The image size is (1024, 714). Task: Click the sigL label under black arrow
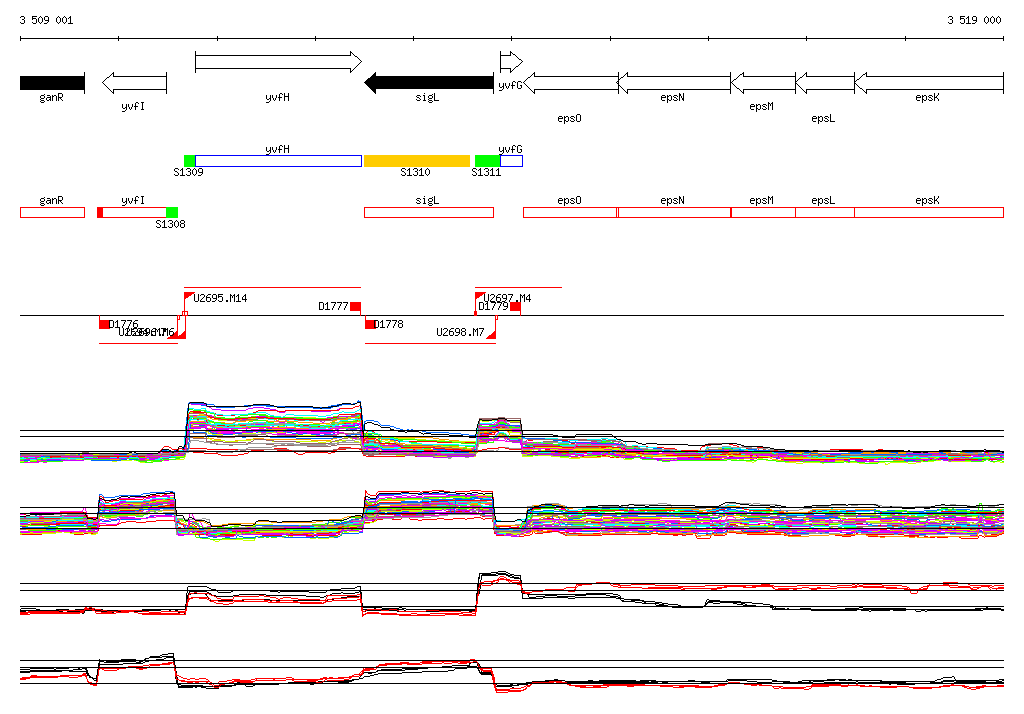(427, 98)
